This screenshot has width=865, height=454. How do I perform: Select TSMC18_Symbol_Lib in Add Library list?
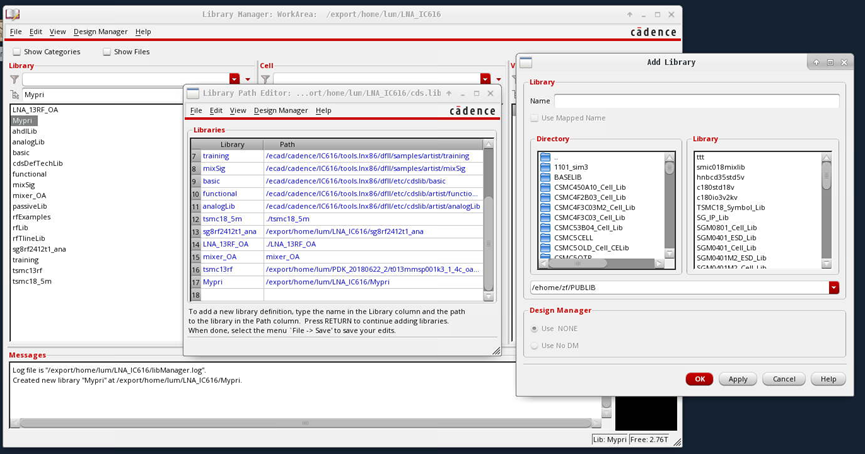730,207
